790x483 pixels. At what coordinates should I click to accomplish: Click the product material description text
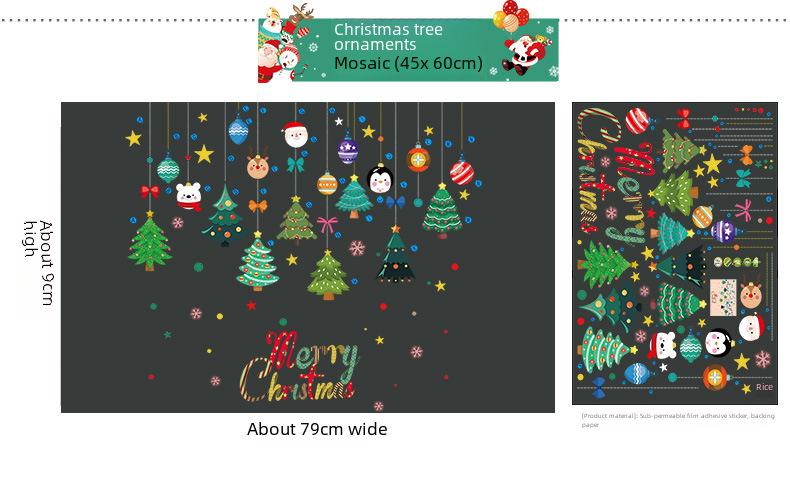click(x=678, y=420)
